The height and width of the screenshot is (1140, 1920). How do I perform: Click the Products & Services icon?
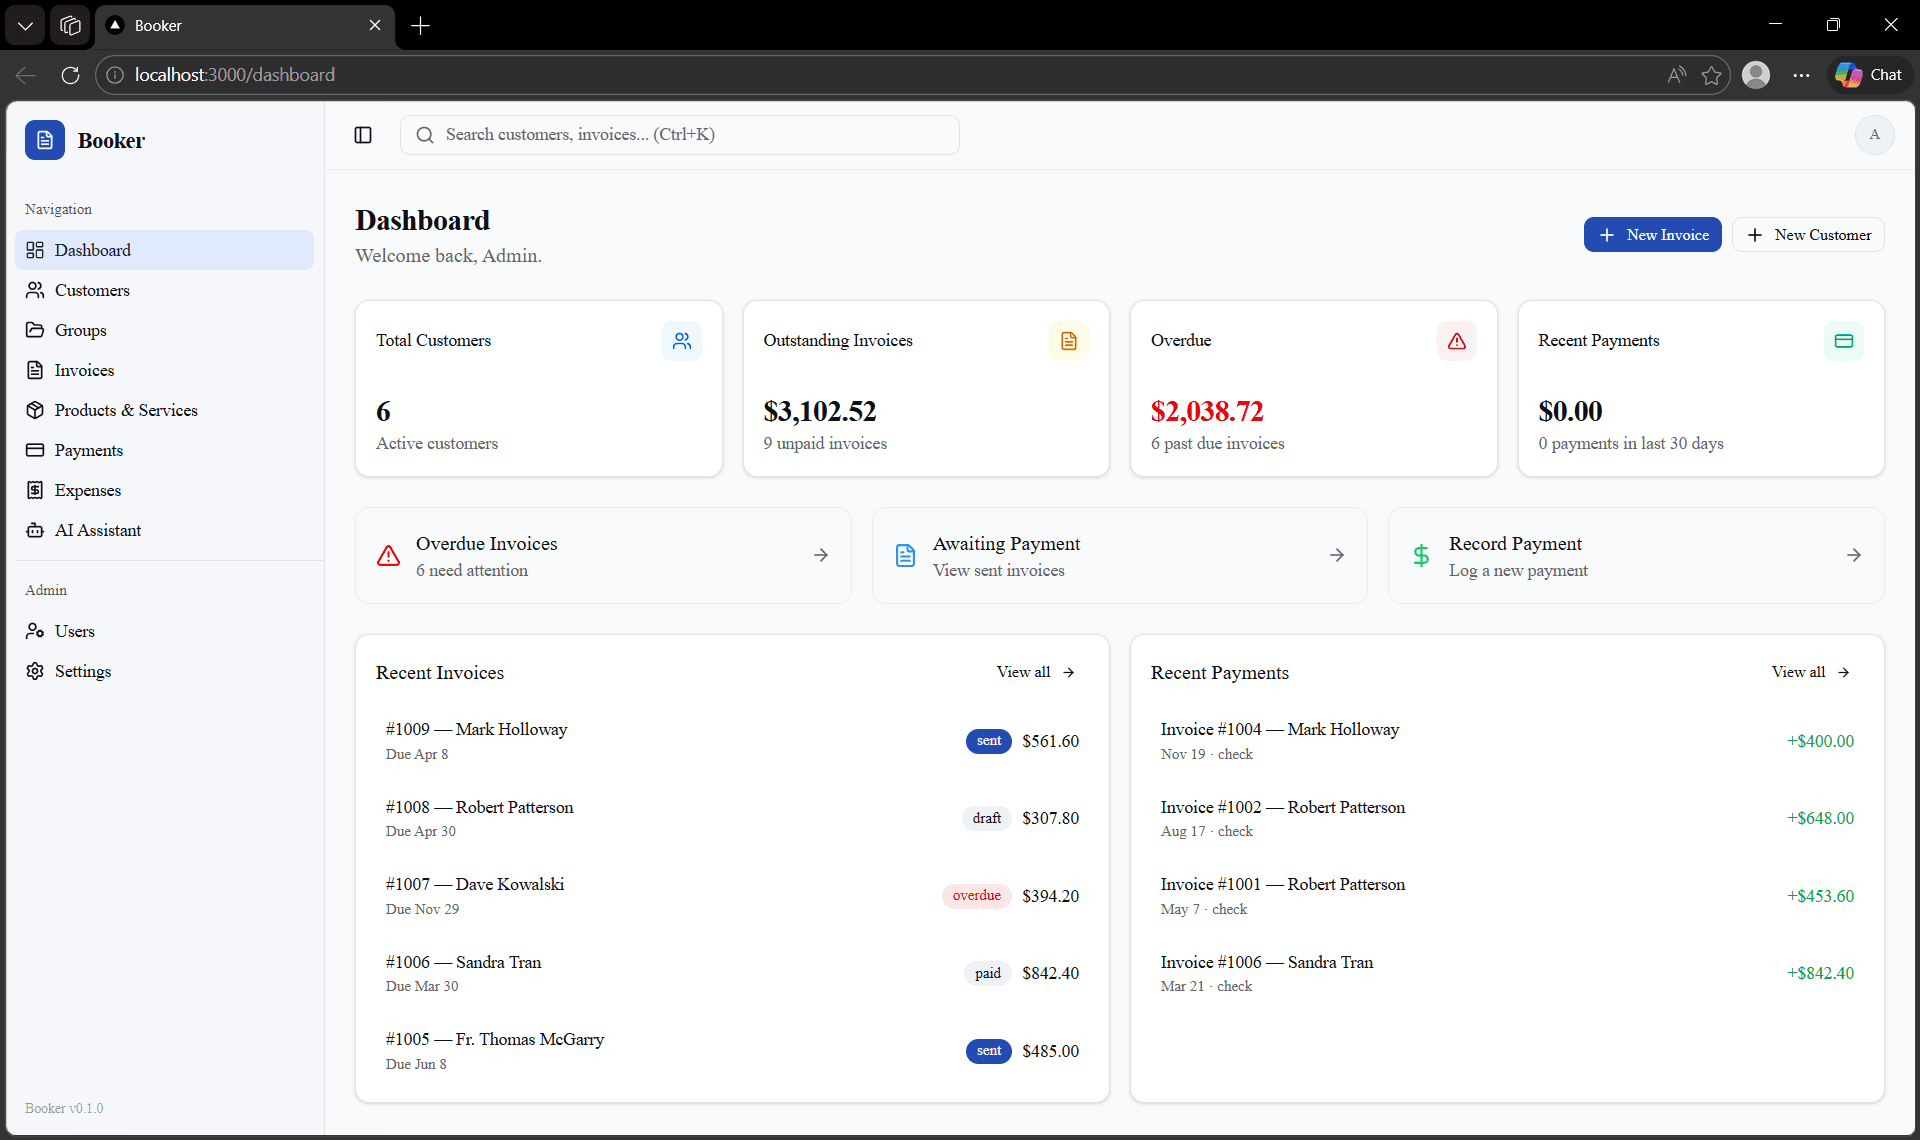coord(35,410)
